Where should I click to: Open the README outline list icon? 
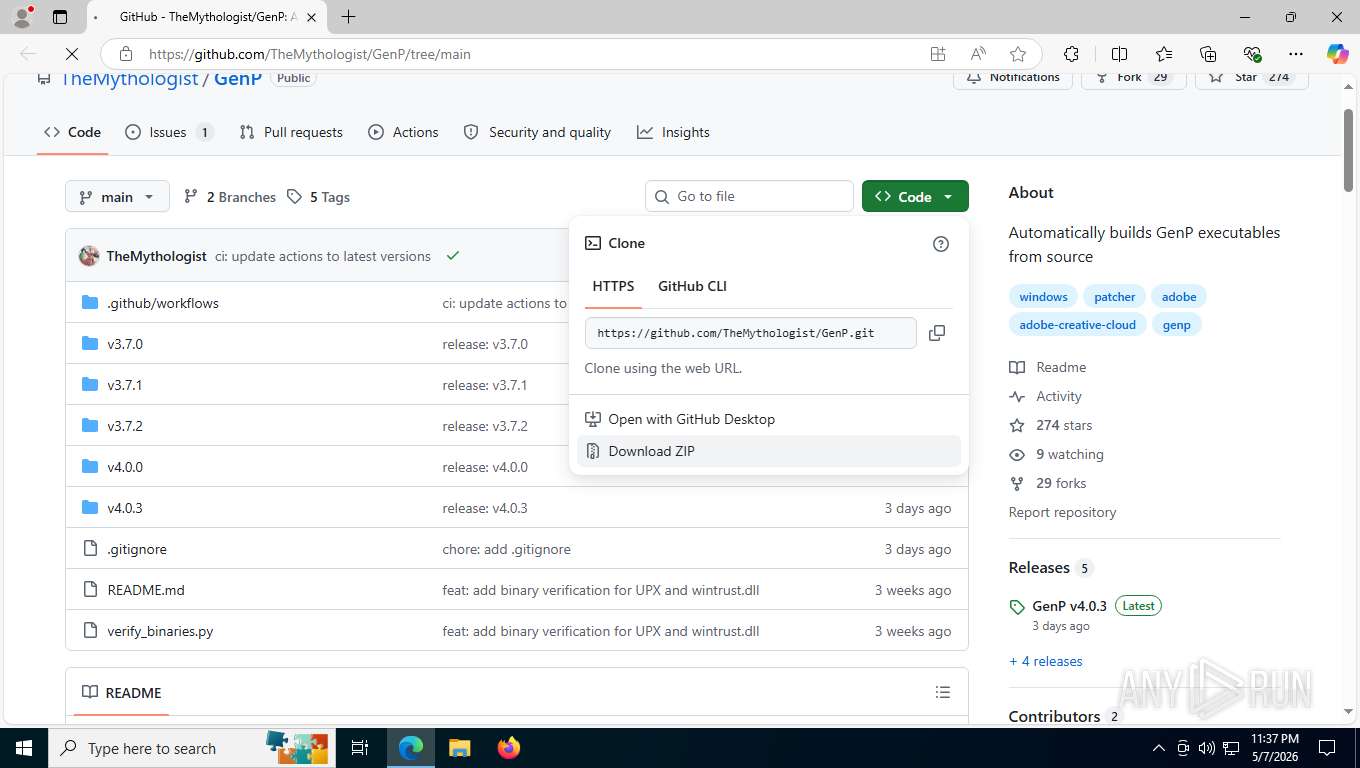[x=942, y=692]
